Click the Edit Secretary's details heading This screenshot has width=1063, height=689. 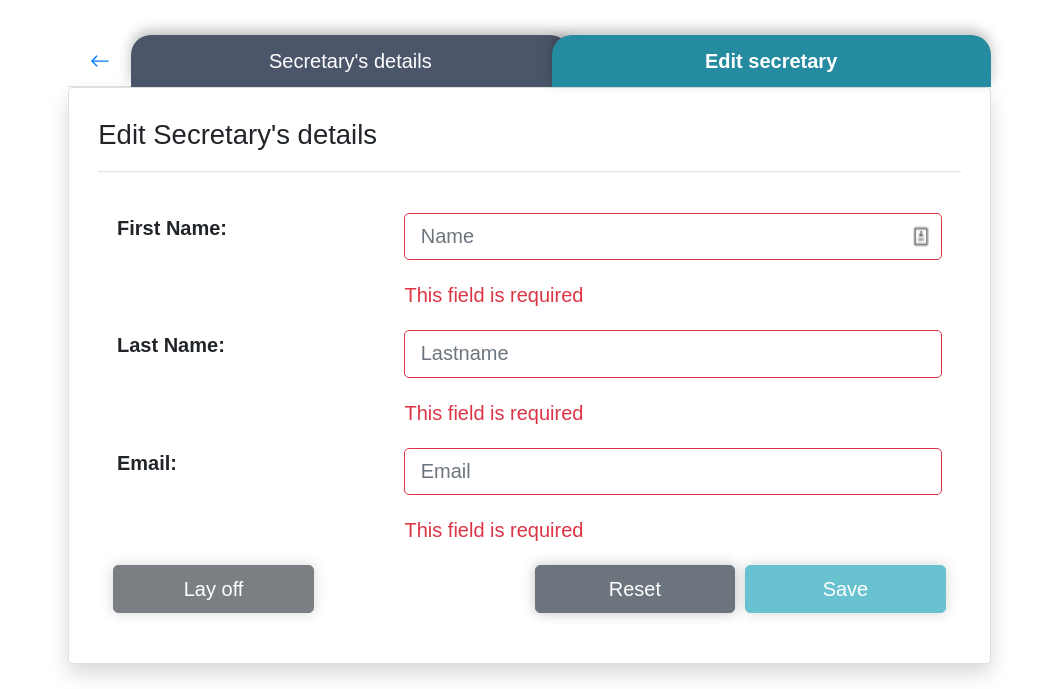pyautogui.click(x=237, y=135)
